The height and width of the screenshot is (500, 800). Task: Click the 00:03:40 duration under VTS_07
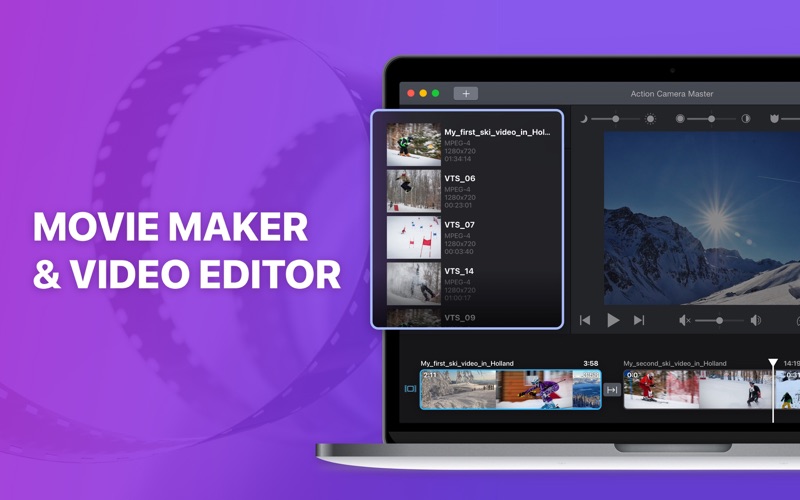(x=459, y=252)
